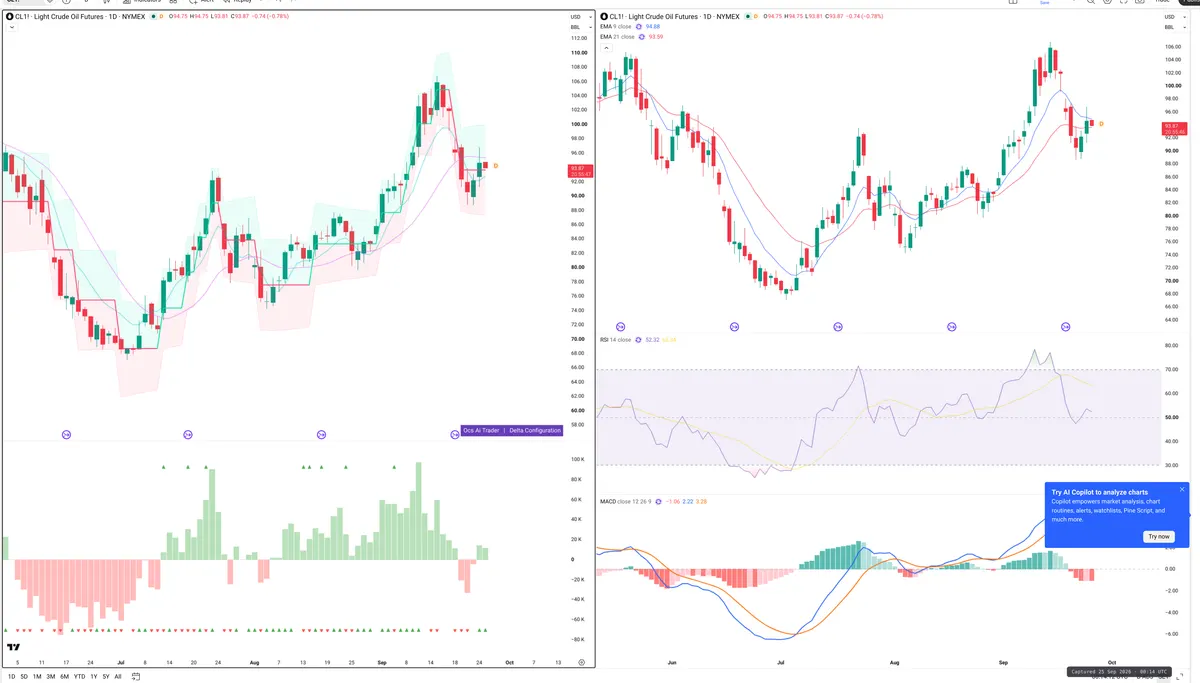Click the EMA 9 close indicator label
Screen dimensions: 1200x683
point(615,27)
